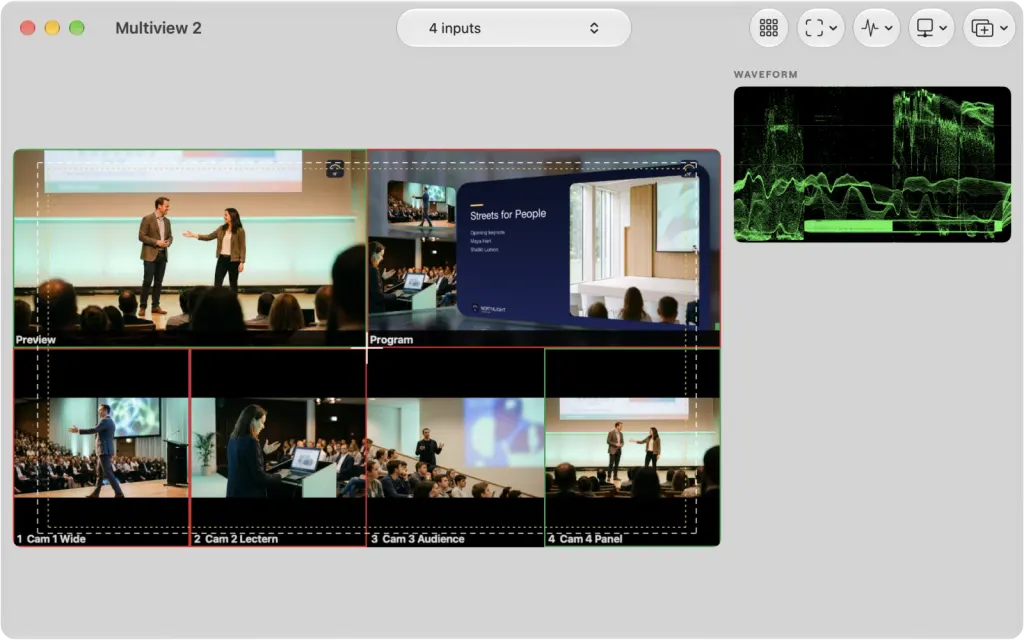This screenshot has height=640, width=1024.
Task: Click the 'Streets for People' slide title
Action: [x=508, y=214]
